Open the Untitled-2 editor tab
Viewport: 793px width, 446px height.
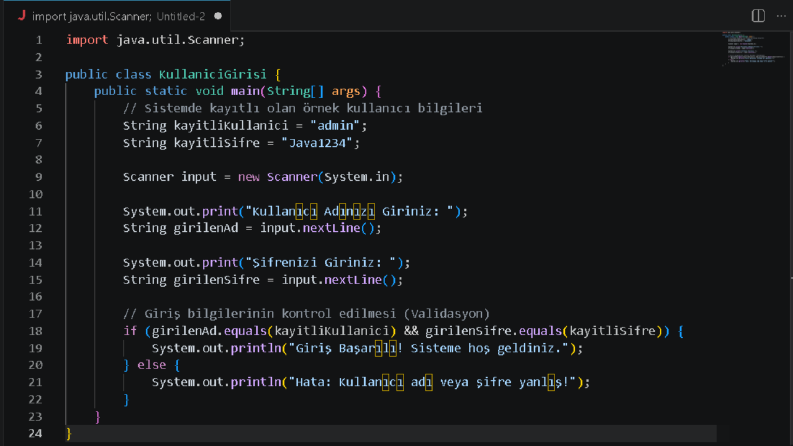119,16
